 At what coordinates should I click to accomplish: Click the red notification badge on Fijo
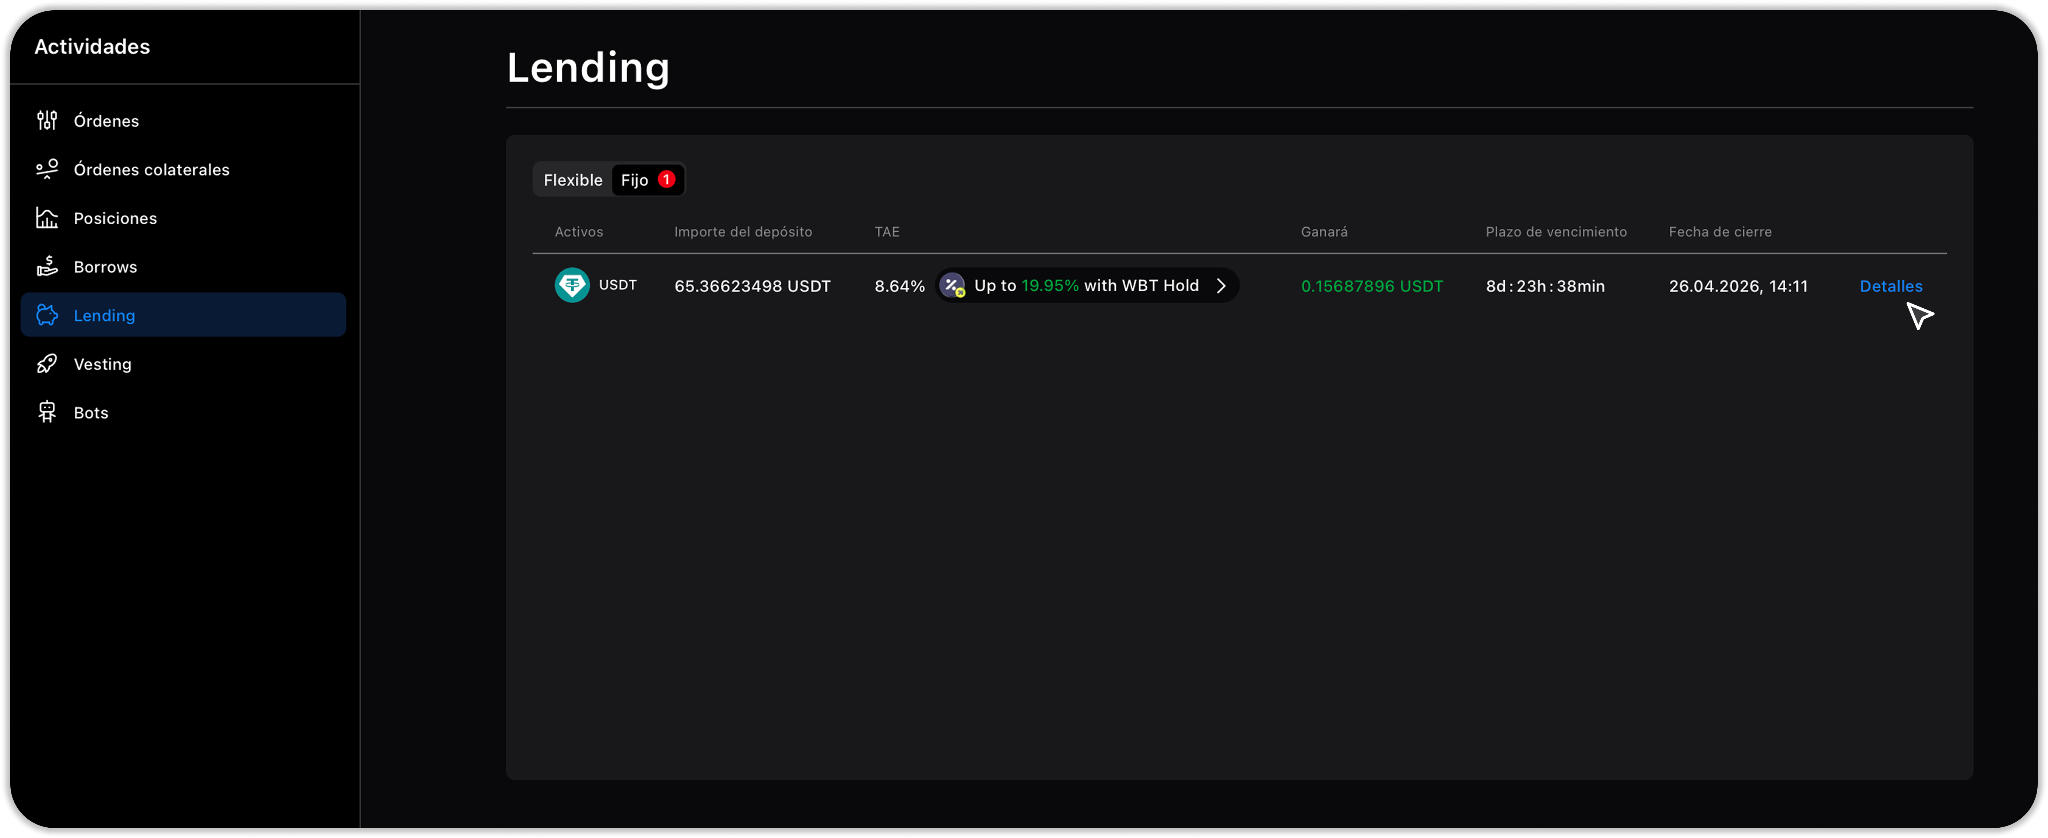[x=667, y=179]
